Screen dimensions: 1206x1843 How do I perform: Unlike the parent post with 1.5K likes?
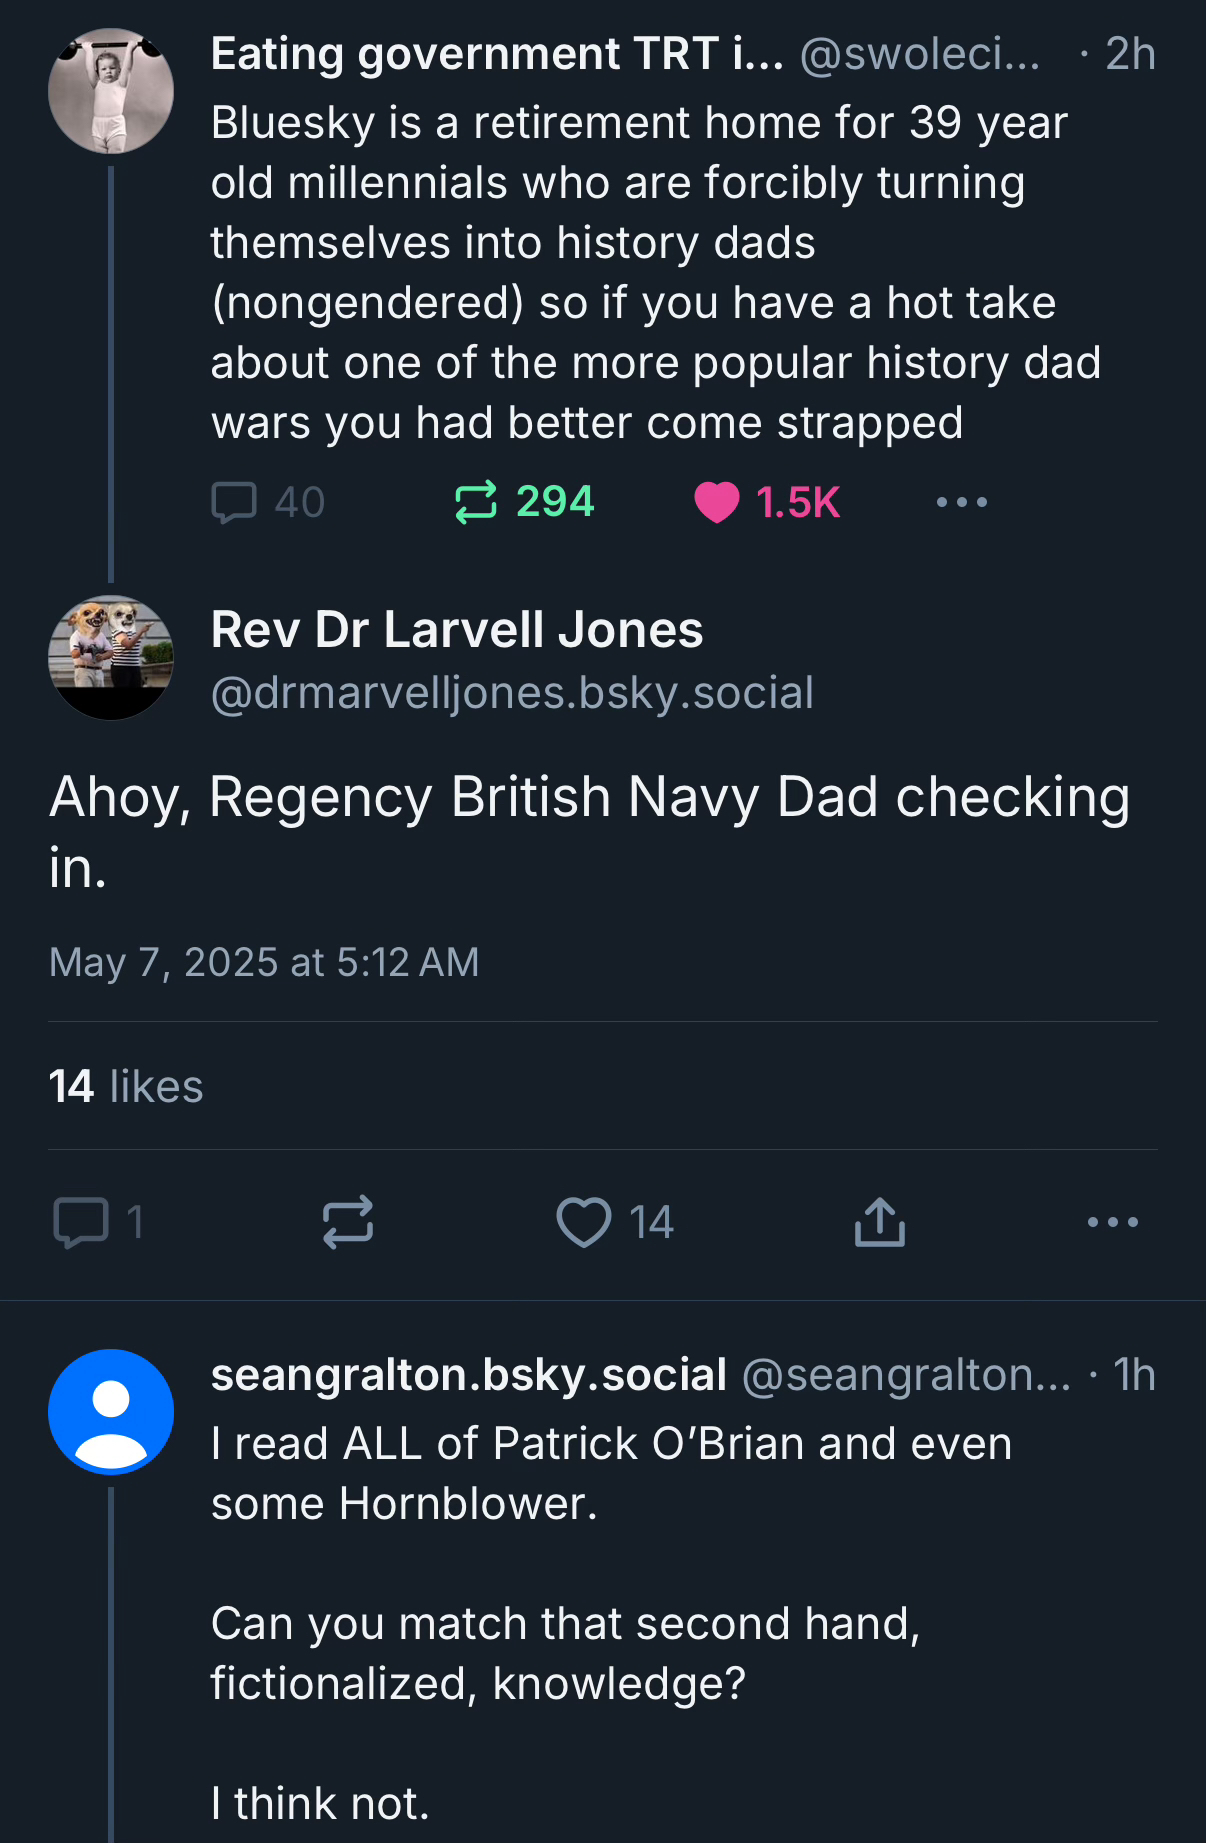716,502
